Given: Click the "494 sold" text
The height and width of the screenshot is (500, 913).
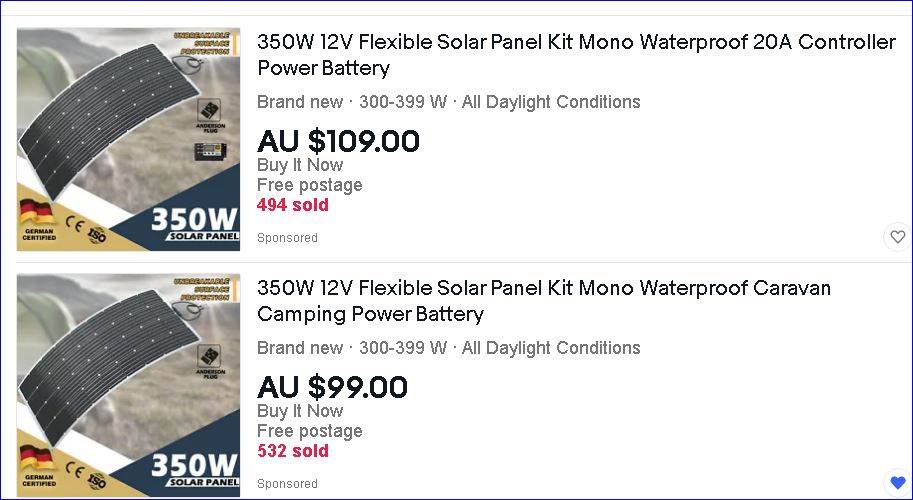Looking at the screenshot, I should [x=292, y=205].
